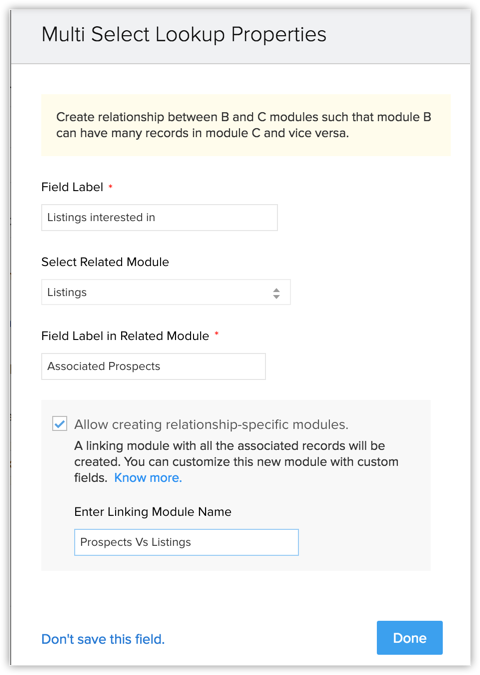Image resolution: width=480 pixels, height=675 pixels.
Task: Select the 'Listings' value in the combo box
Action: (67, 292)
